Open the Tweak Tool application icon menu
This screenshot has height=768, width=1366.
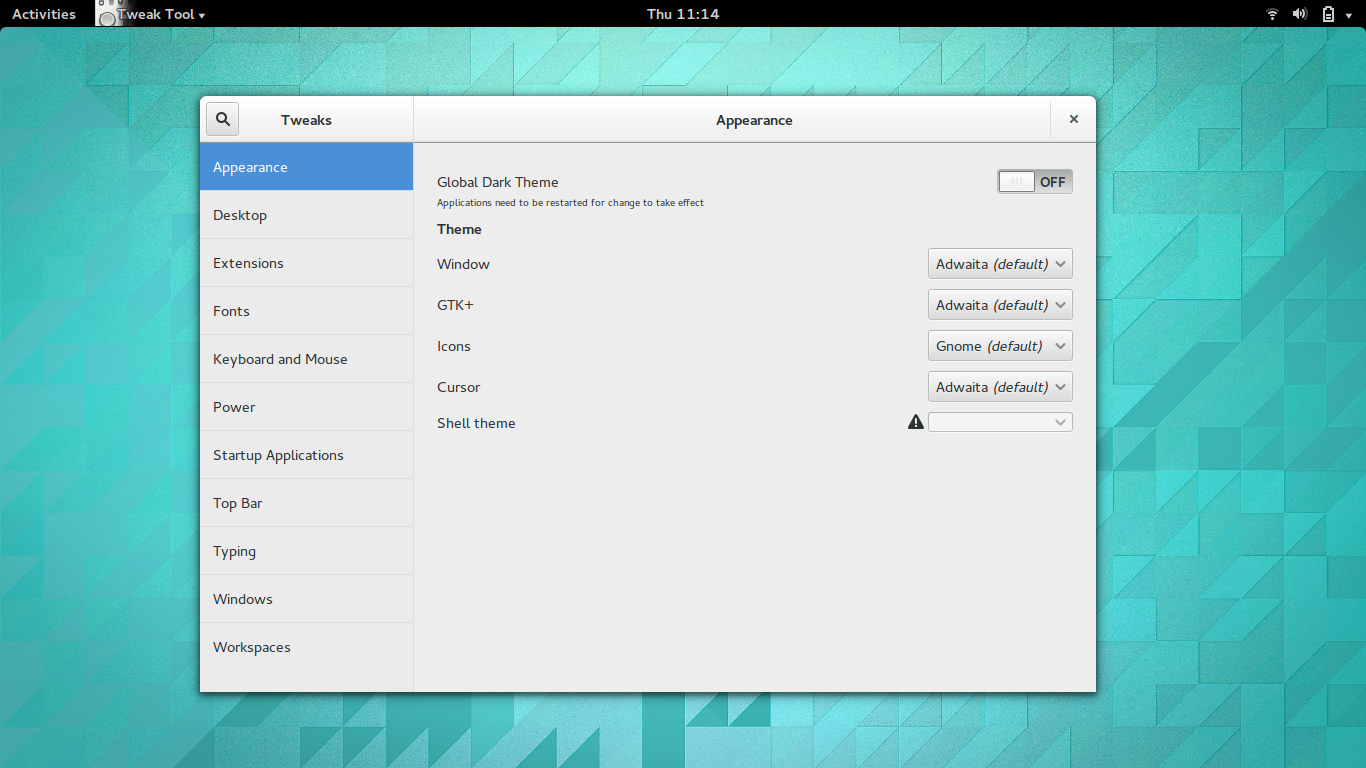108,13
